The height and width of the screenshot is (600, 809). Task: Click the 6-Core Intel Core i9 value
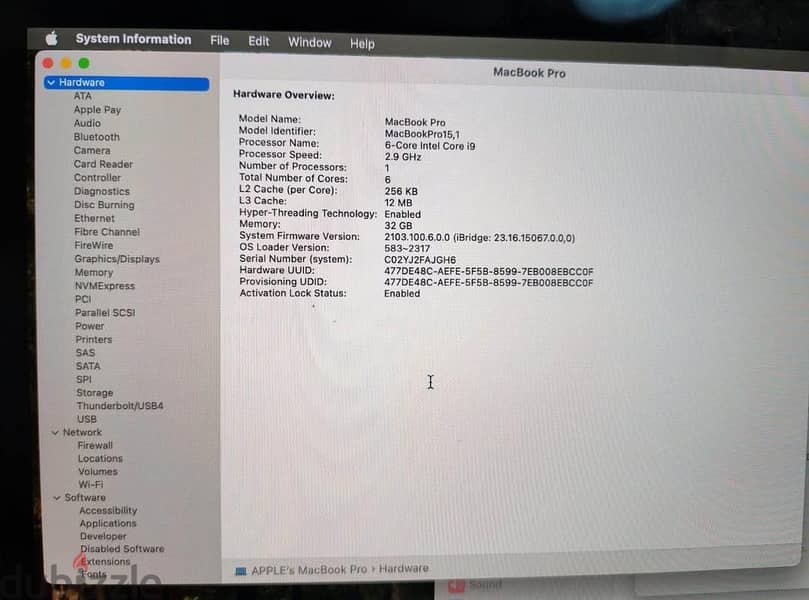tap(430, 146)
